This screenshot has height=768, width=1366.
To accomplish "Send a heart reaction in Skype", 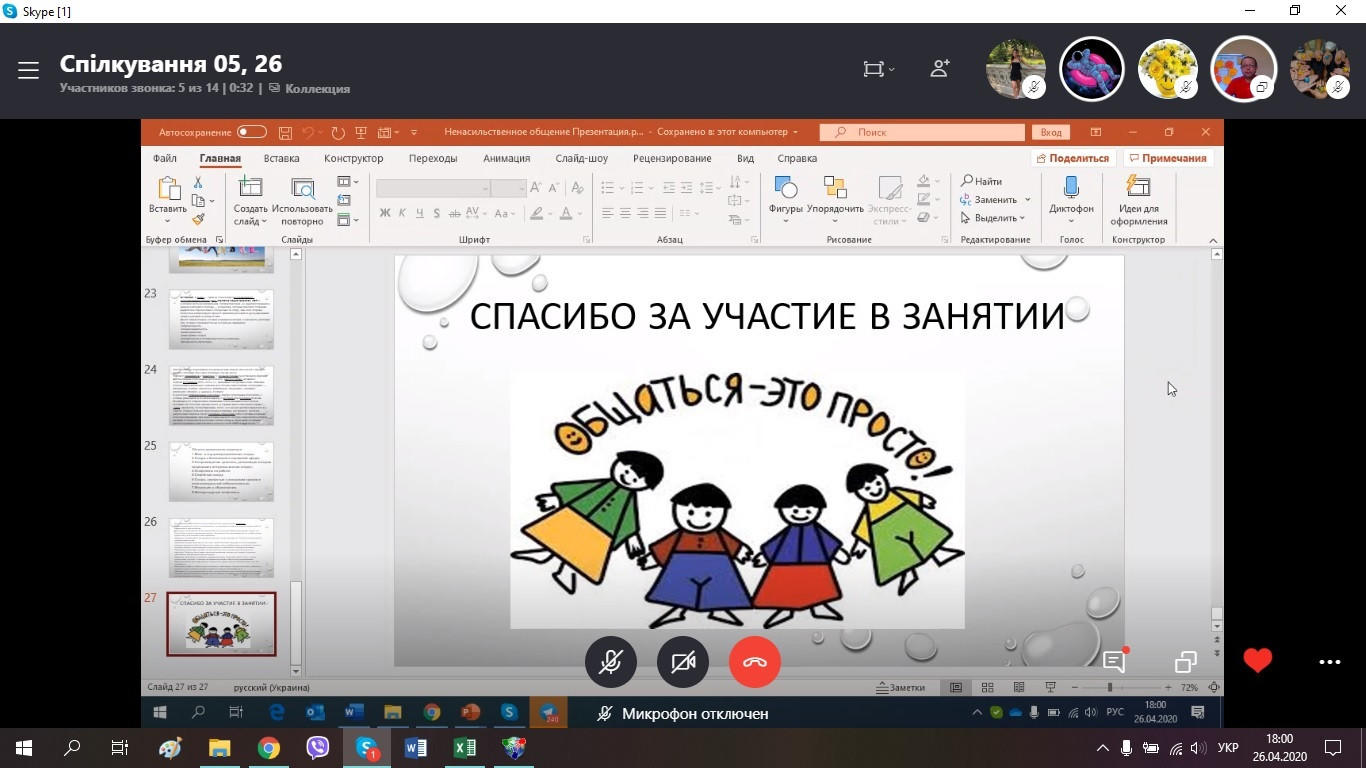I will (1258, 661).
